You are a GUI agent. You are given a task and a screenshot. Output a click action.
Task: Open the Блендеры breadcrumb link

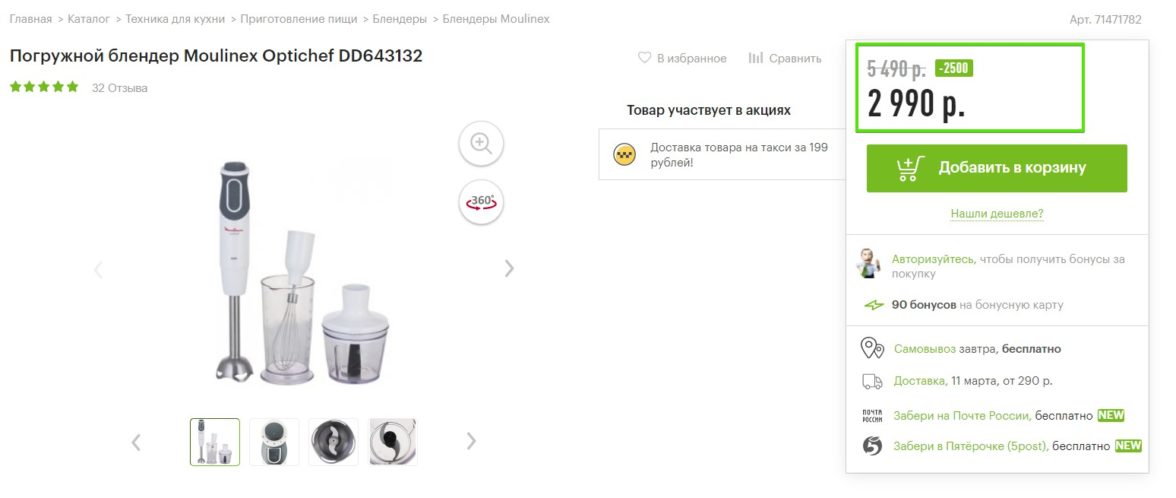pos(400,19)
